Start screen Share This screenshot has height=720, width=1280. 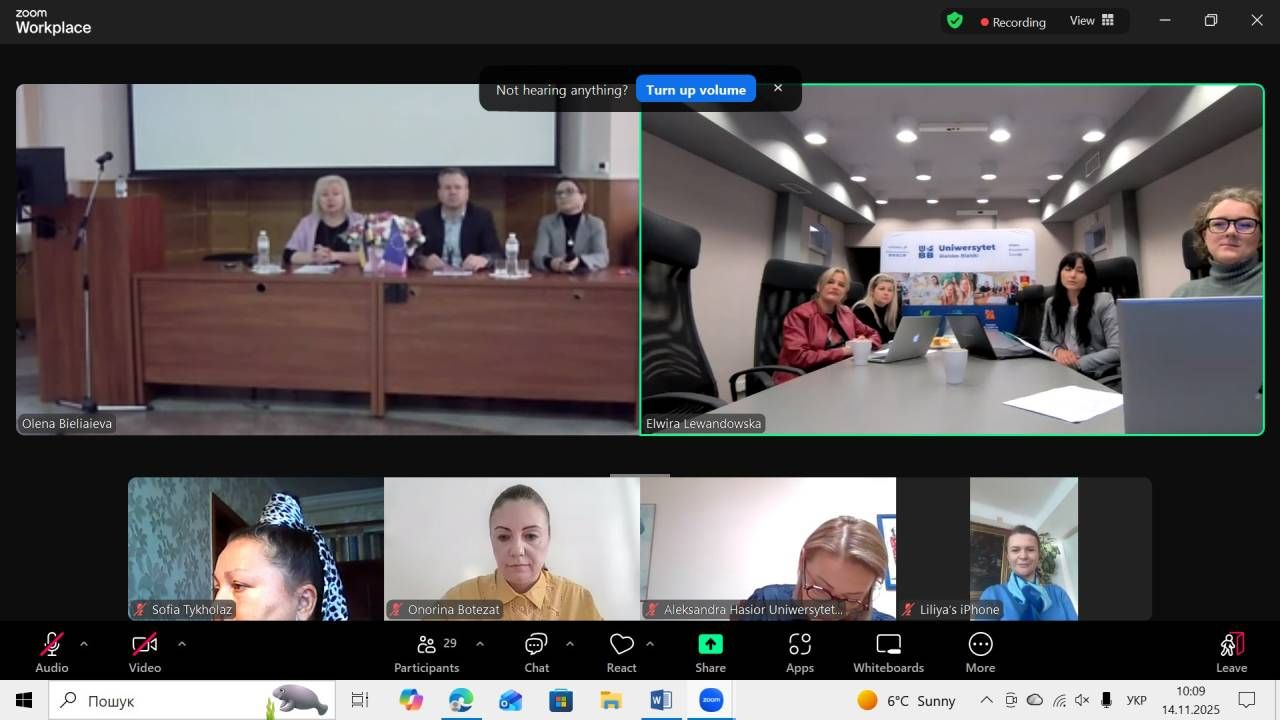tap(710, 652)
